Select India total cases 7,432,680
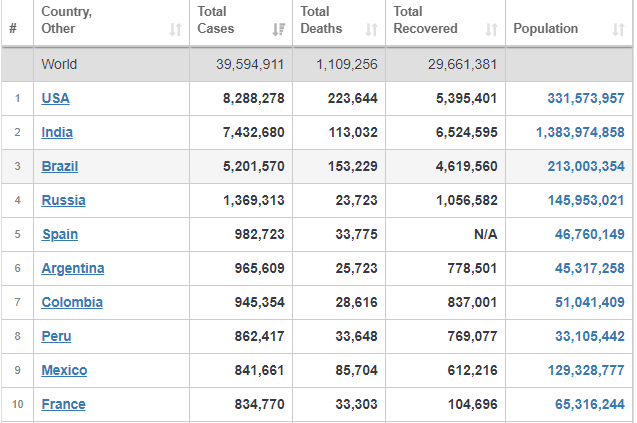 pyautogui.click(x=254, y=132)
